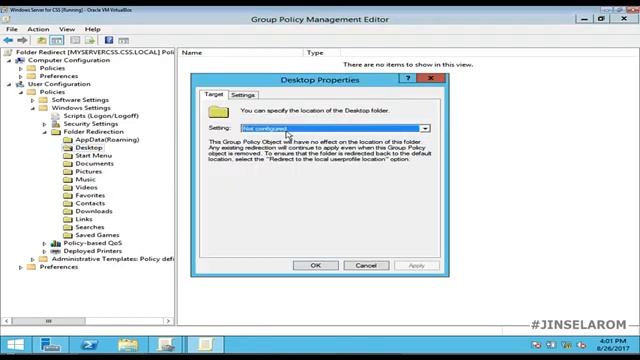Expand Policies under Computer Configuration
This screenshot has height=360, width=640.
coord(21,69)
